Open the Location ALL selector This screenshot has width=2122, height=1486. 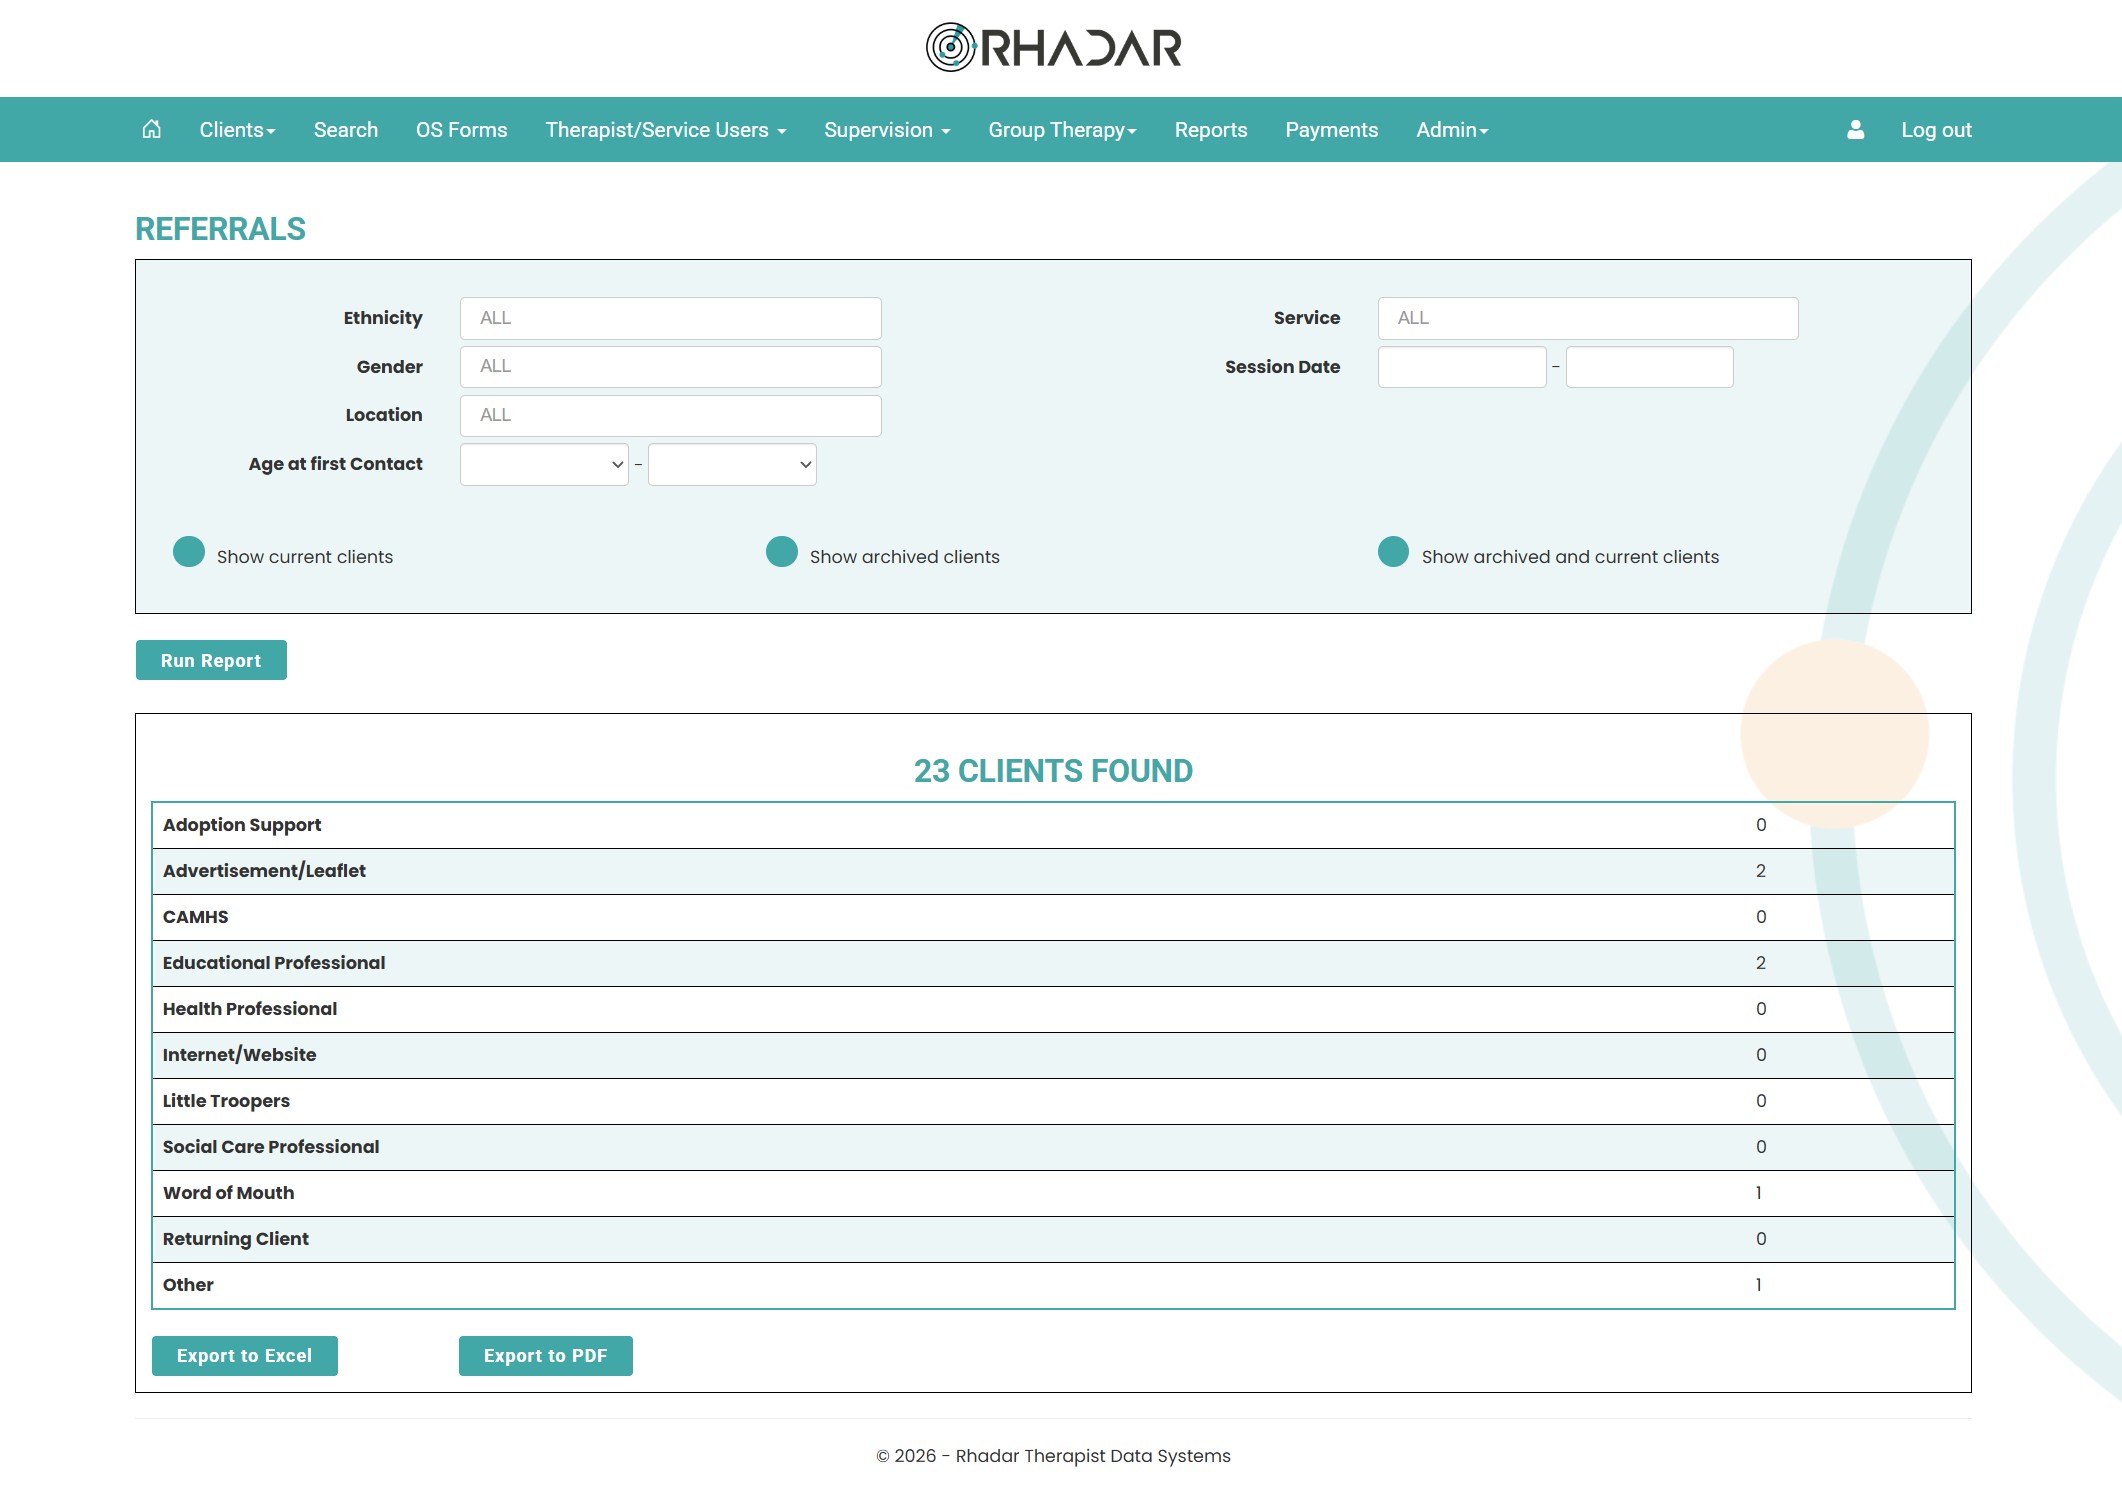670,416
